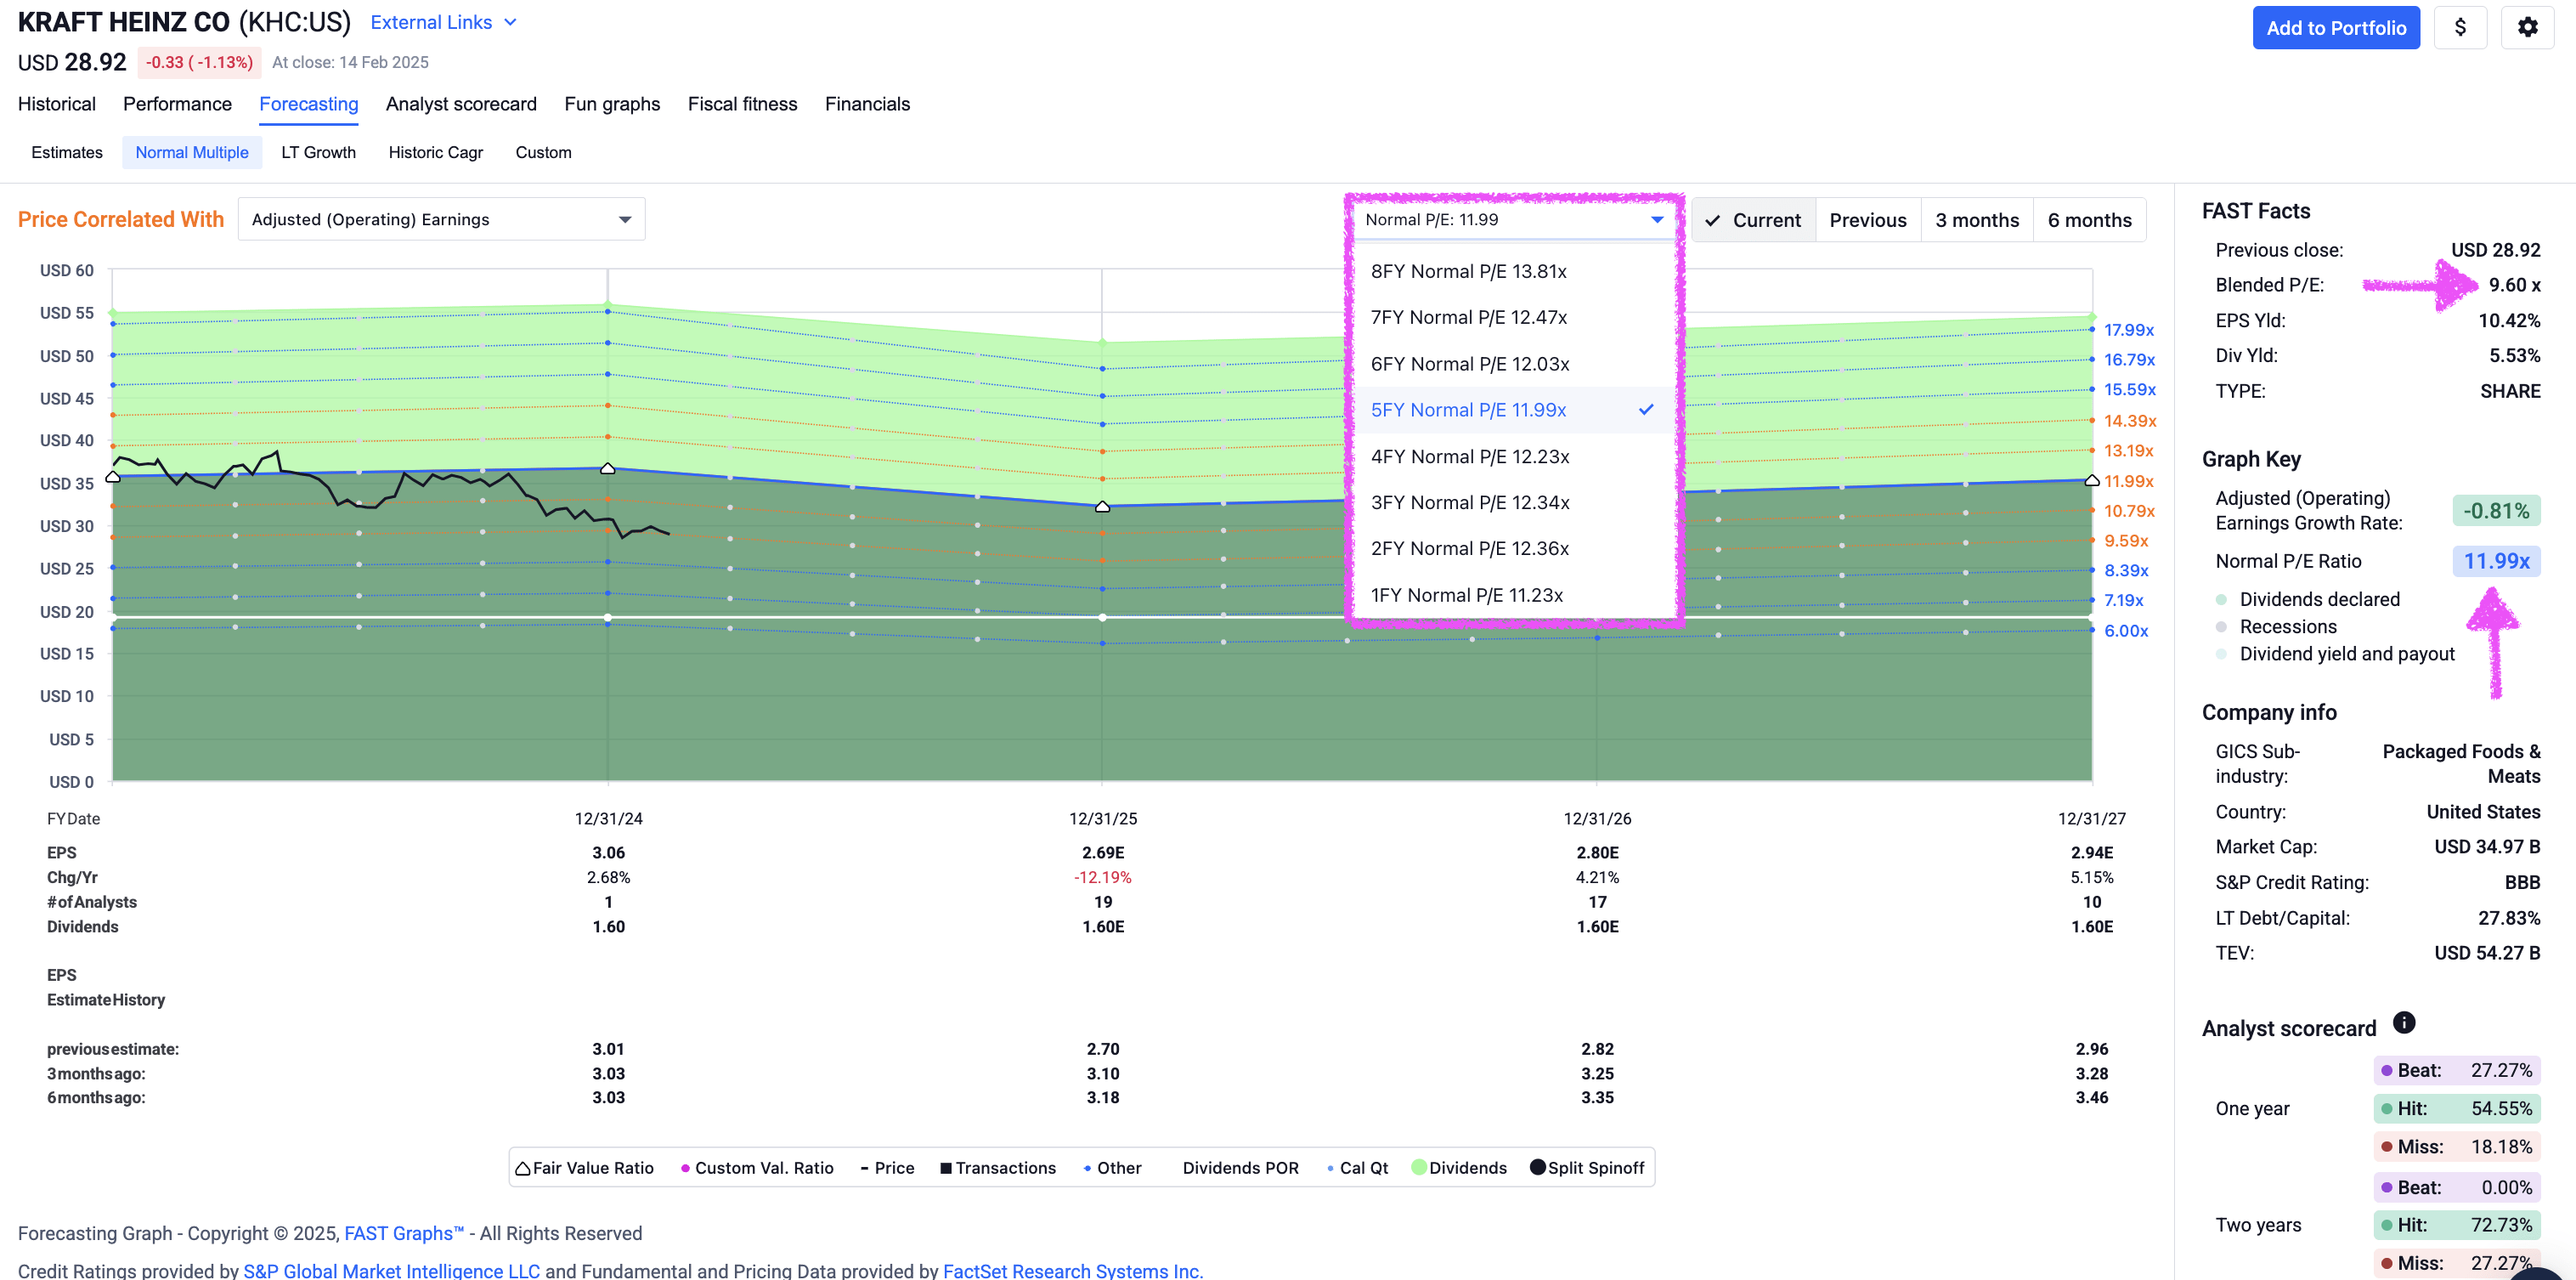
Task: Open Adjusted (Operating) Earnings dropdown
Action: tap(441, 219)
